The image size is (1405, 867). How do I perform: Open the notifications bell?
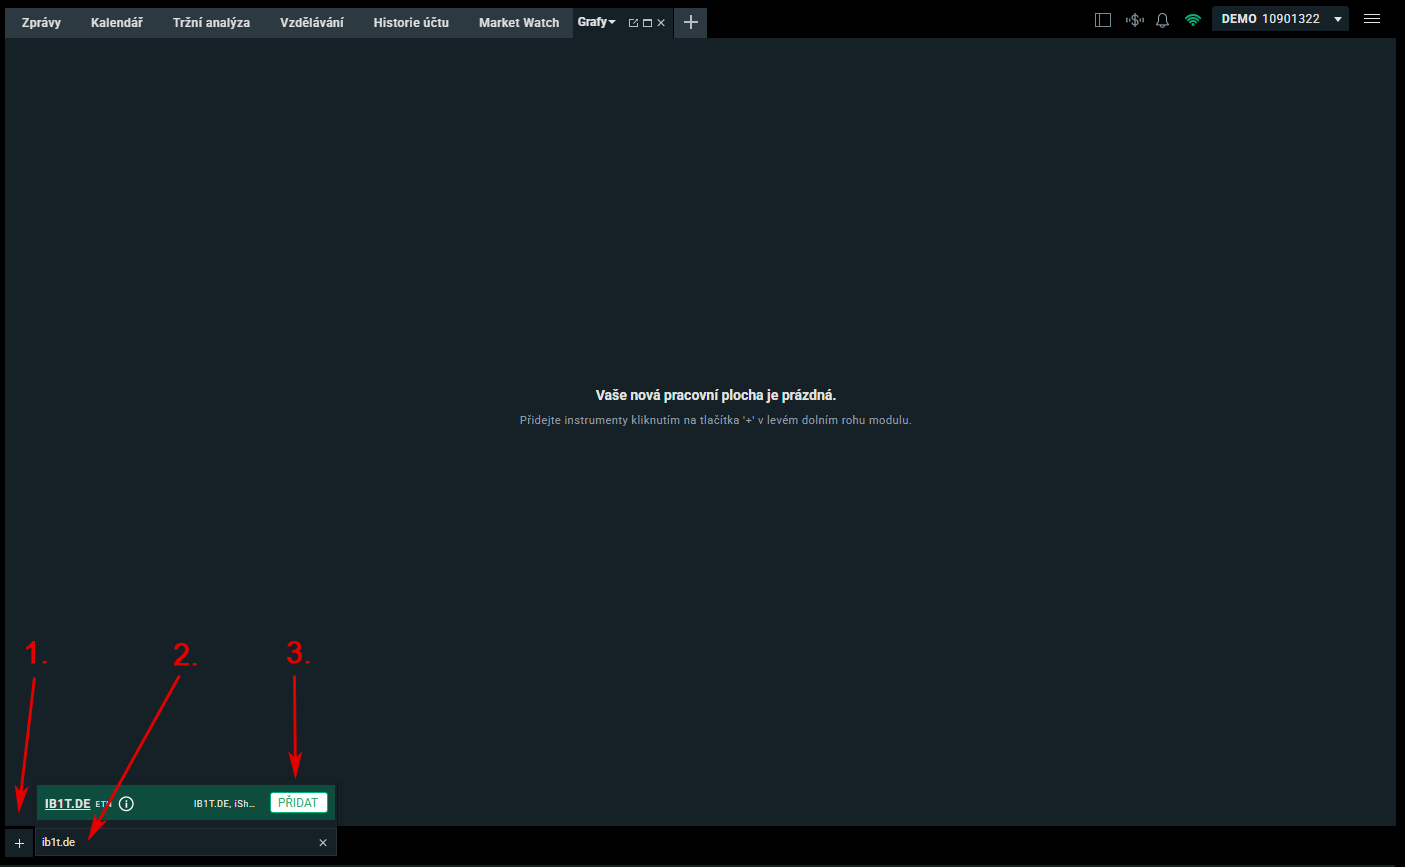tap(1162, 20)
